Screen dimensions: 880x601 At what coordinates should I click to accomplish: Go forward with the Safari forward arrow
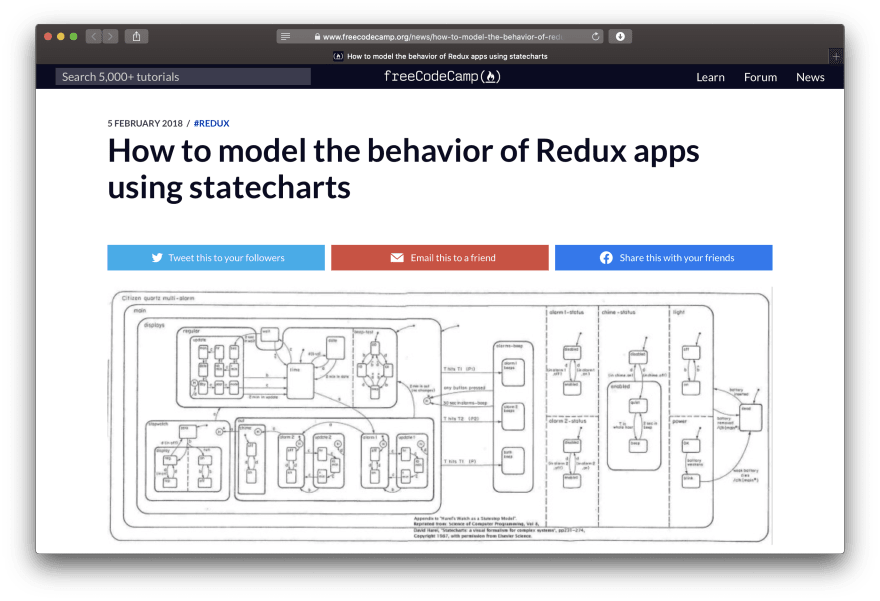click(111, 36)
